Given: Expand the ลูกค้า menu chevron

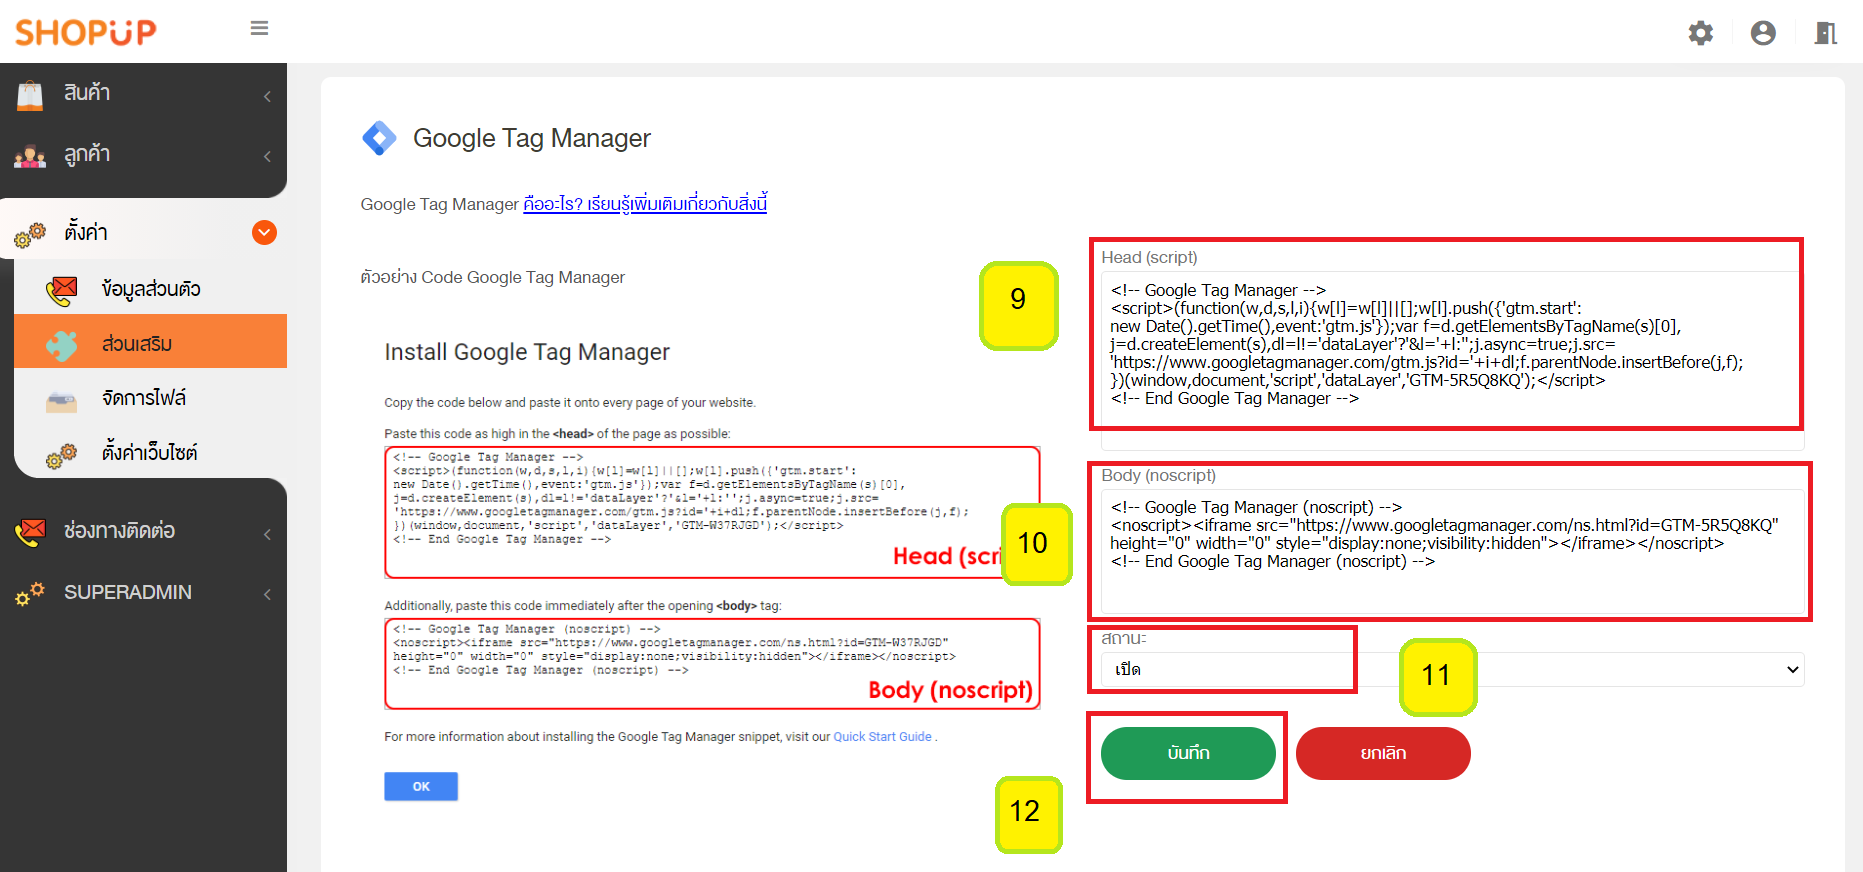Looking at the screenshot, I should coord(267,156).
